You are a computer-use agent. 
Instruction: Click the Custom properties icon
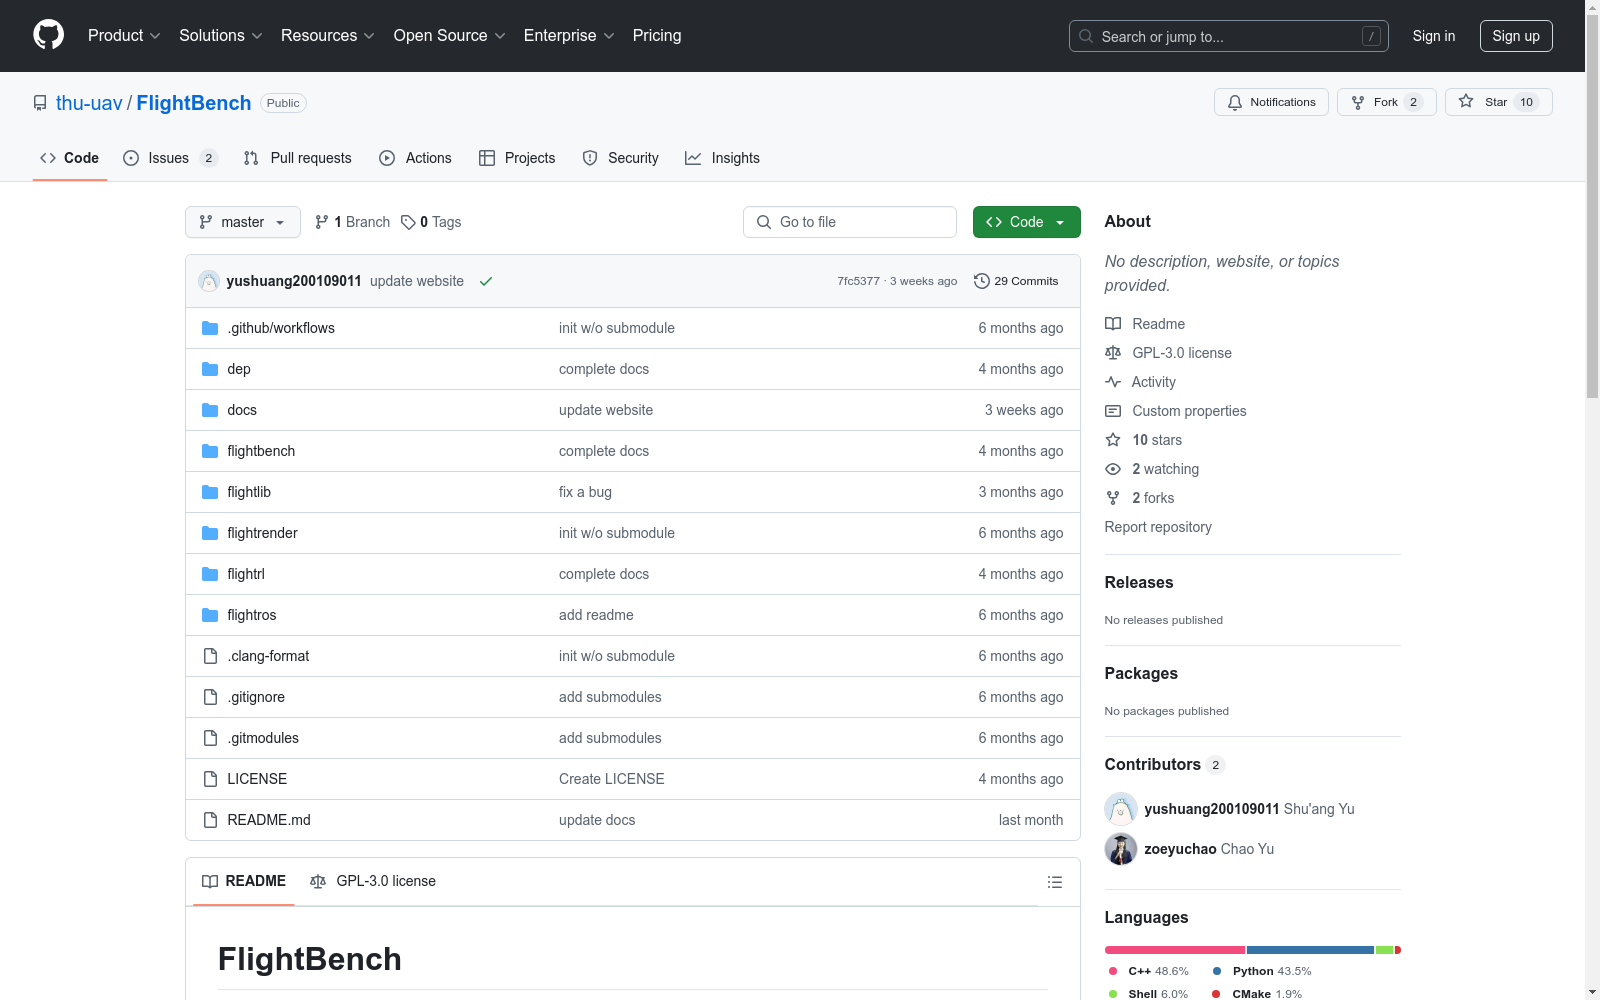pyautogui.click(x=1113, y=411)
